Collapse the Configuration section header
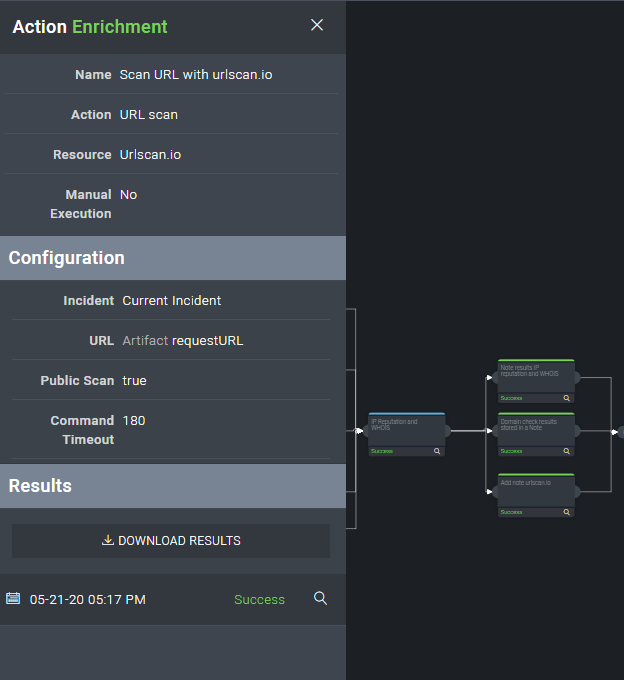The height and width of the screenshot is (680, 624). click(172, 258)
